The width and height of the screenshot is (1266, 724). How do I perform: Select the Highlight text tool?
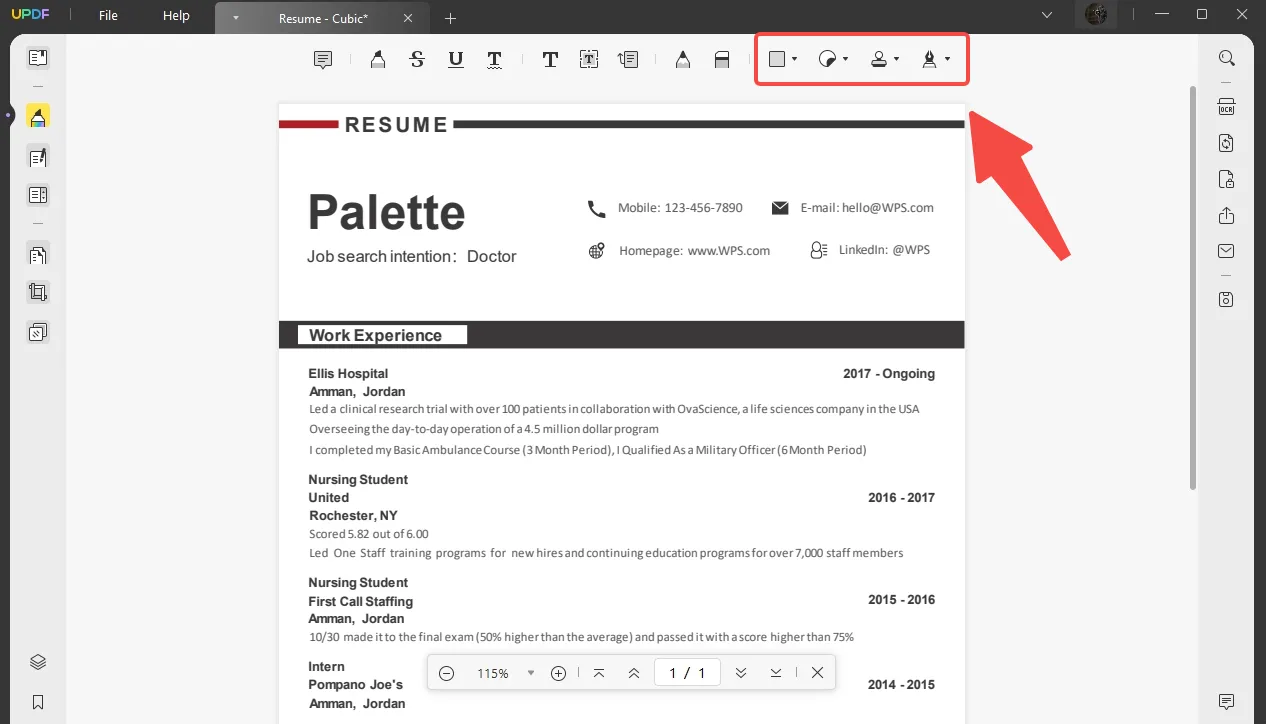click(378, 60)
